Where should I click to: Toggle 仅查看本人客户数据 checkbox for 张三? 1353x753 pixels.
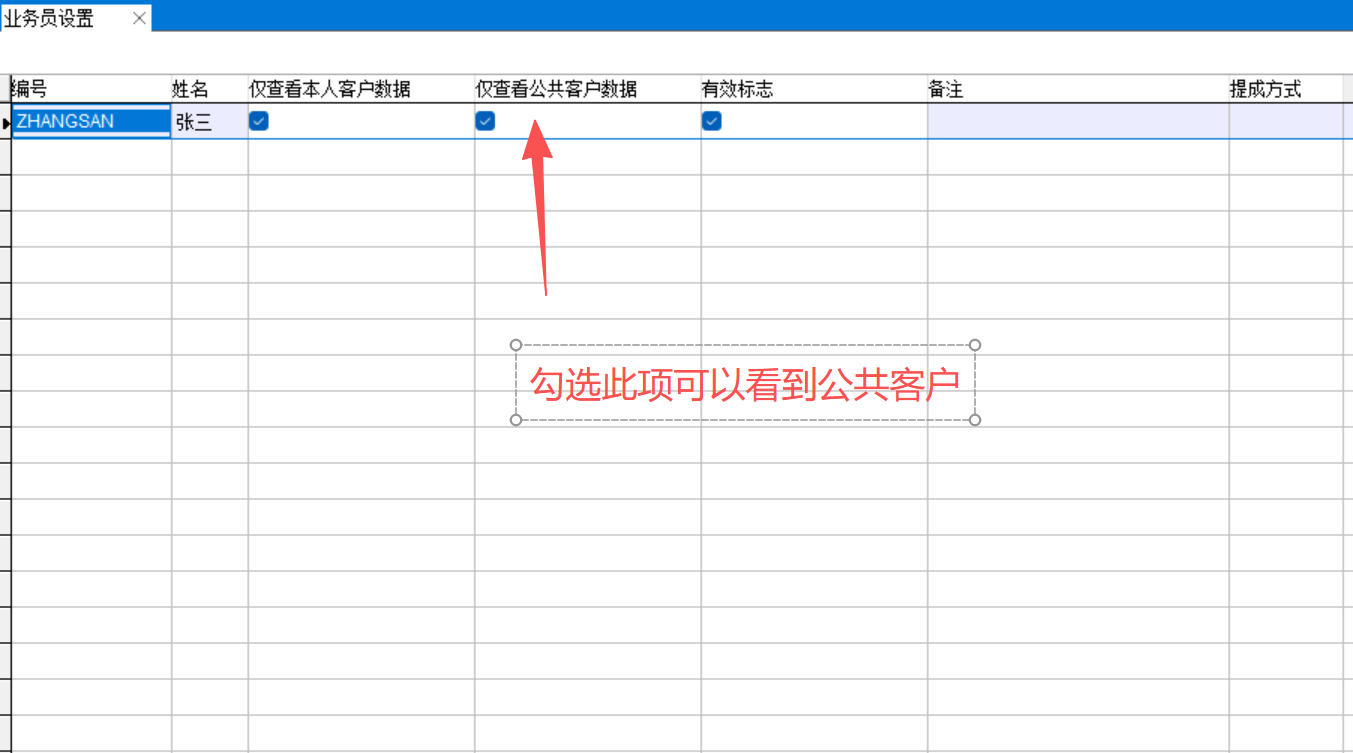(x=259, y=121)
